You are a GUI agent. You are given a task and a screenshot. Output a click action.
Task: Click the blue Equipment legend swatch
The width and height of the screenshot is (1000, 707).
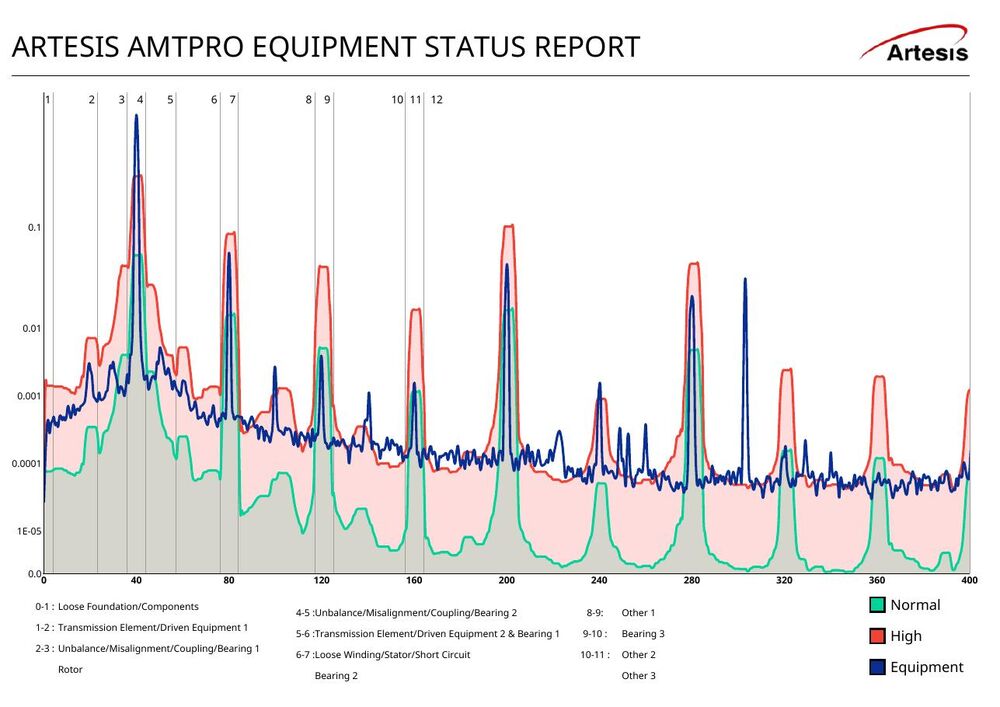pos(878,667)
